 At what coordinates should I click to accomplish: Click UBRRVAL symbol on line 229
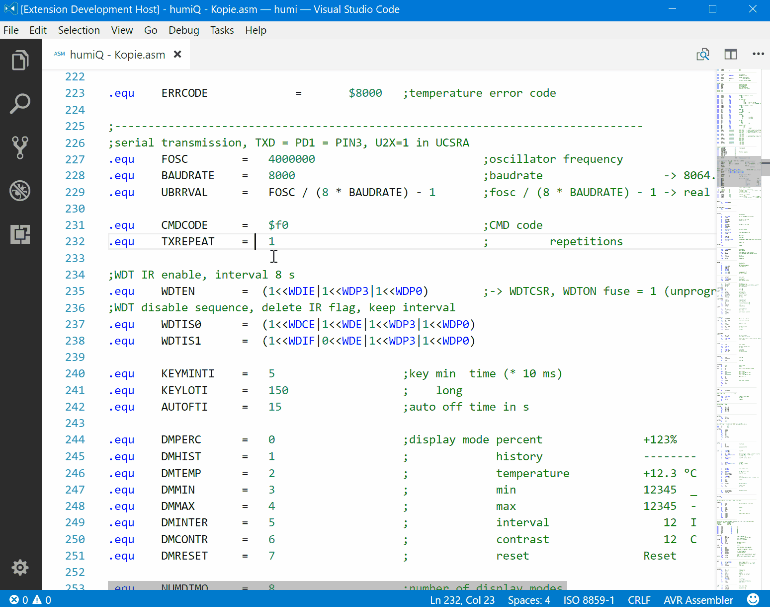point(184,192)
